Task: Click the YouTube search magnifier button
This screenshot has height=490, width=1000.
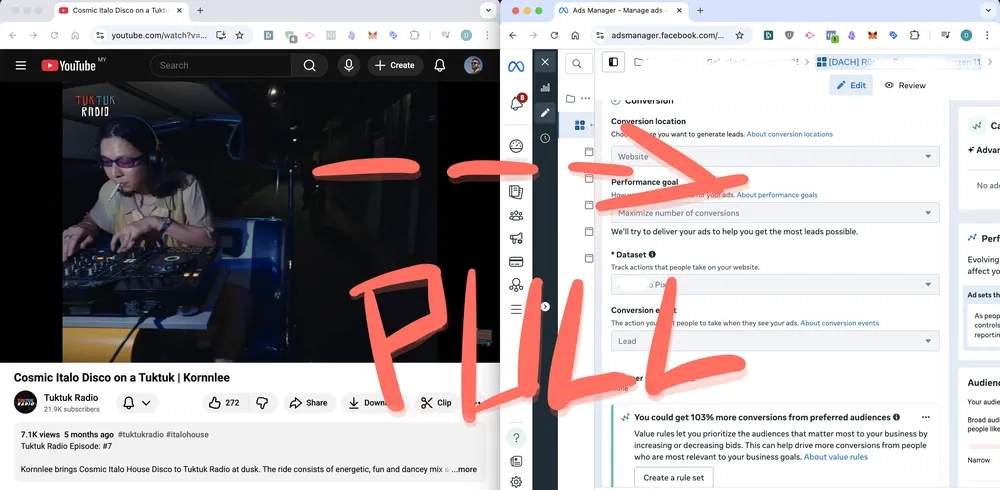Action: 309,66
